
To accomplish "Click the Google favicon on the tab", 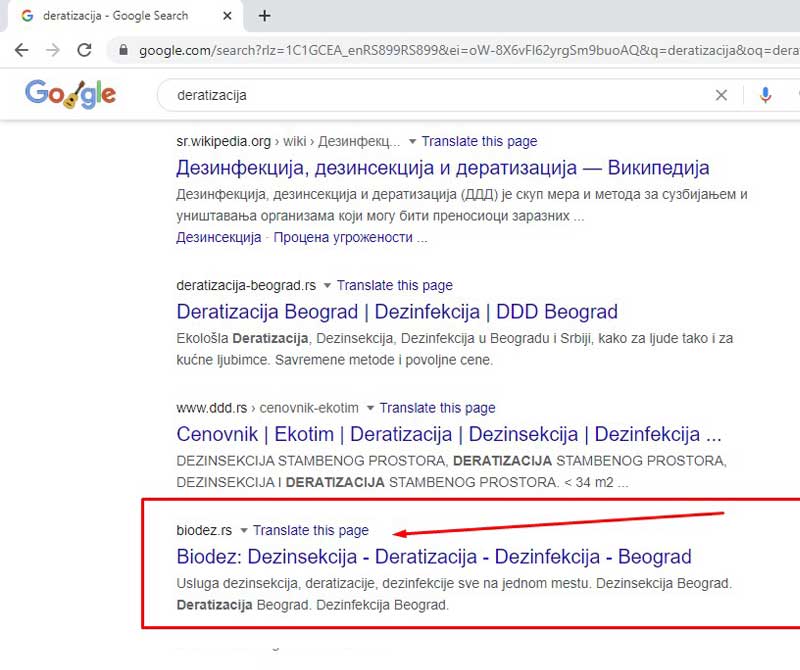I will click(27, 16).
